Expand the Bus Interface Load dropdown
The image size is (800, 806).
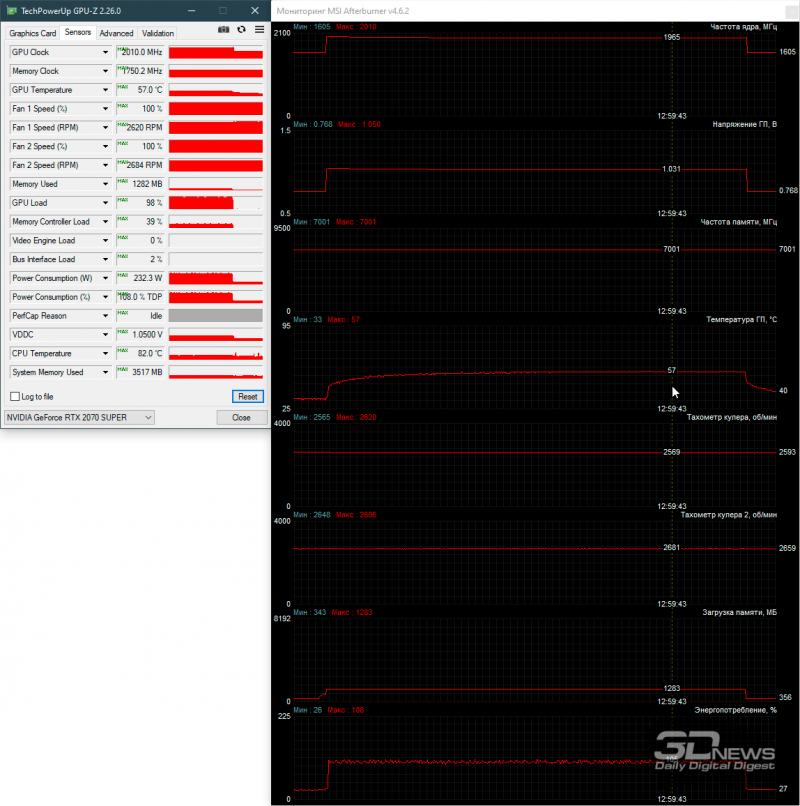point(105,260)
